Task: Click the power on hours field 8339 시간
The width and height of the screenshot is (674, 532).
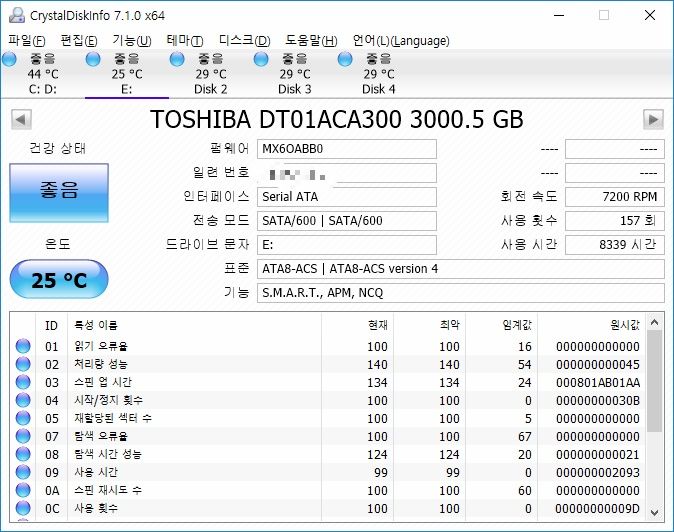Action: pyautogui.click(x=615, y=245)
